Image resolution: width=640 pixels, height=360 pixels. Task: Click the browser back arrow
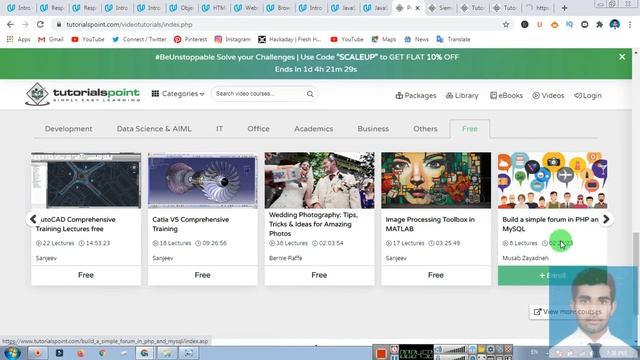(10, 24)
